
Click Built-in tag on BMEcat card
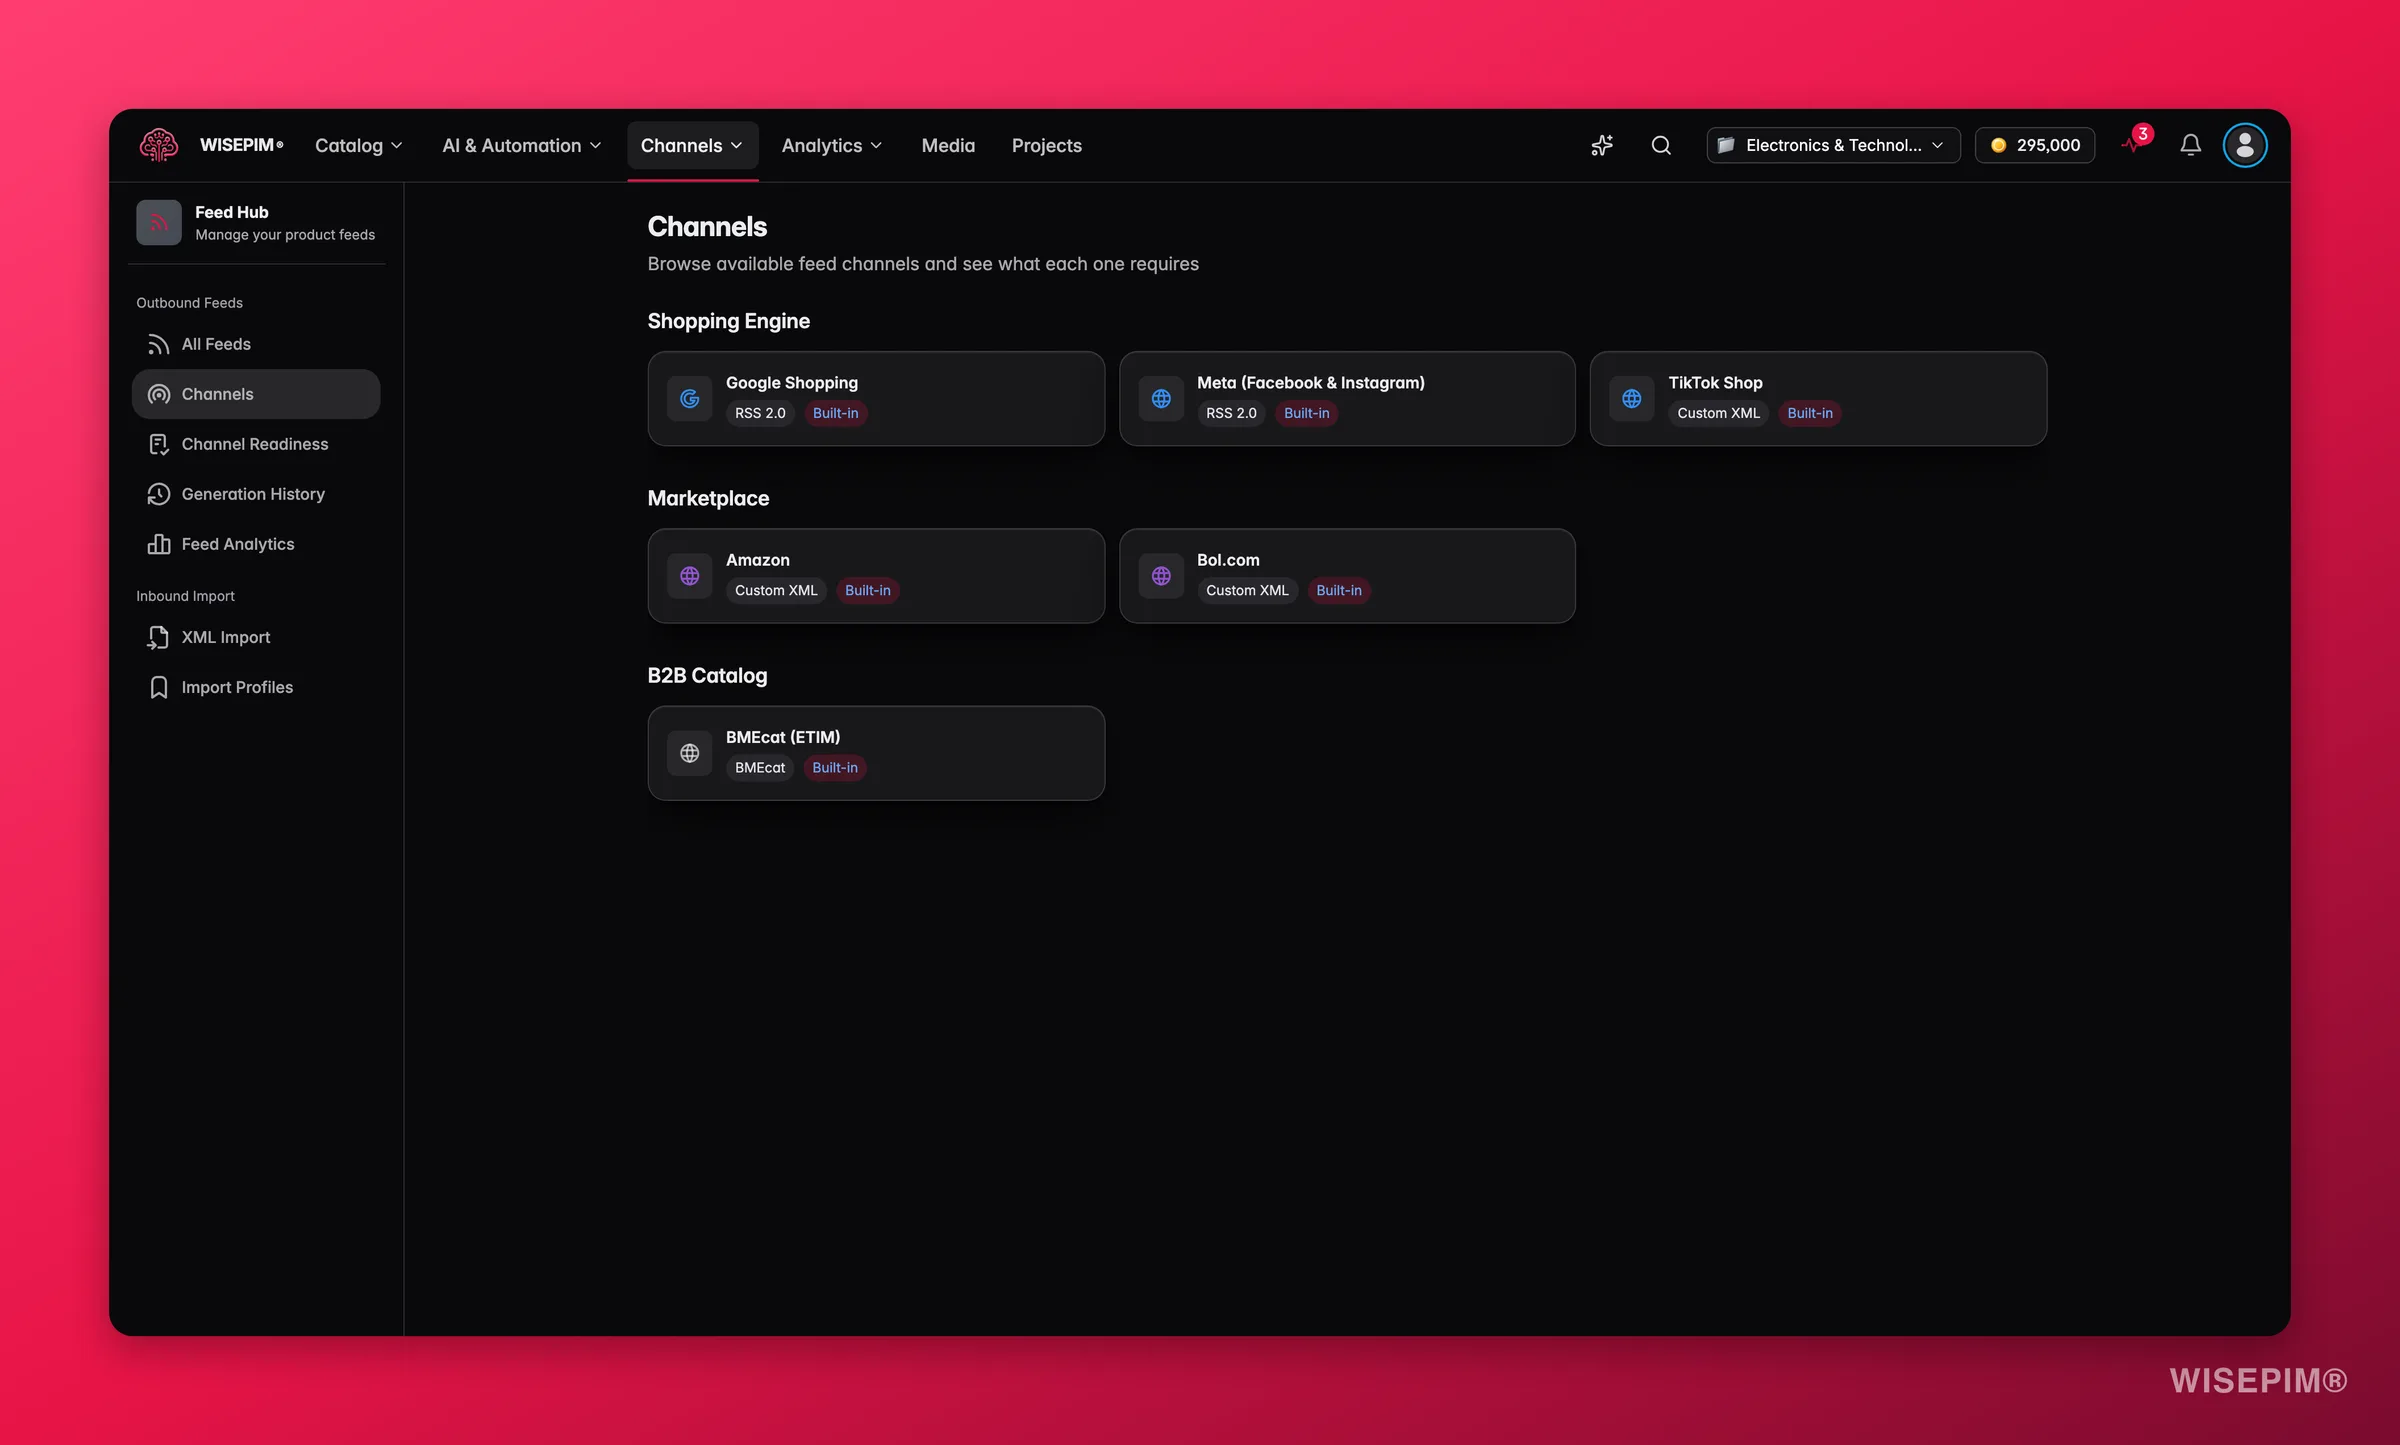(x=835, y=767)
